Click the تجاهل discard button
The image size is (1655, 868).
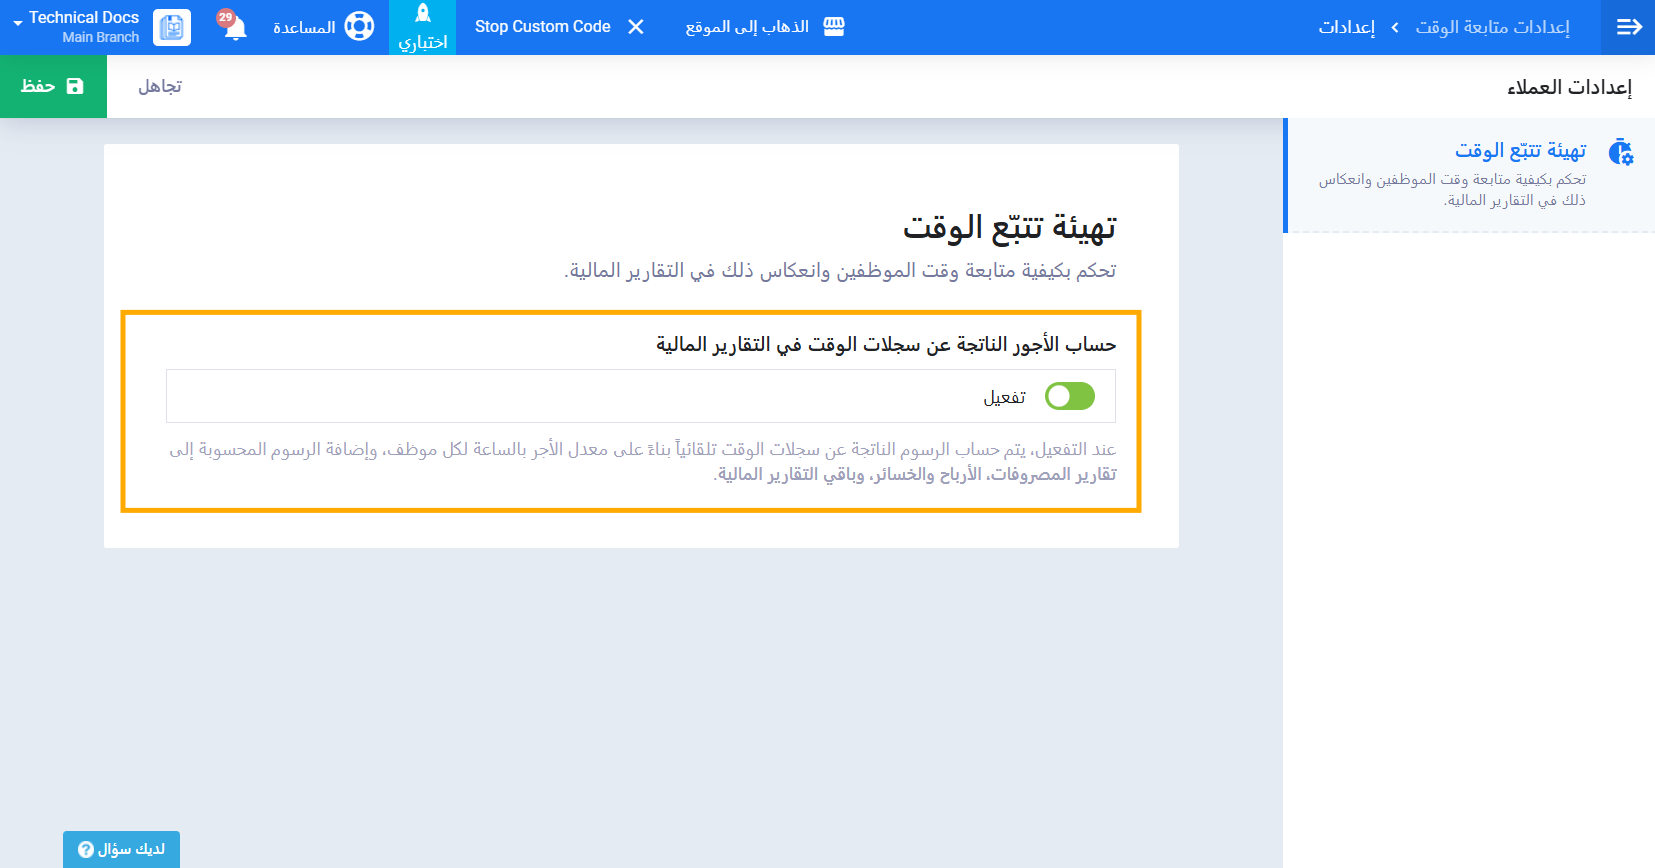[x=160, y=86]
